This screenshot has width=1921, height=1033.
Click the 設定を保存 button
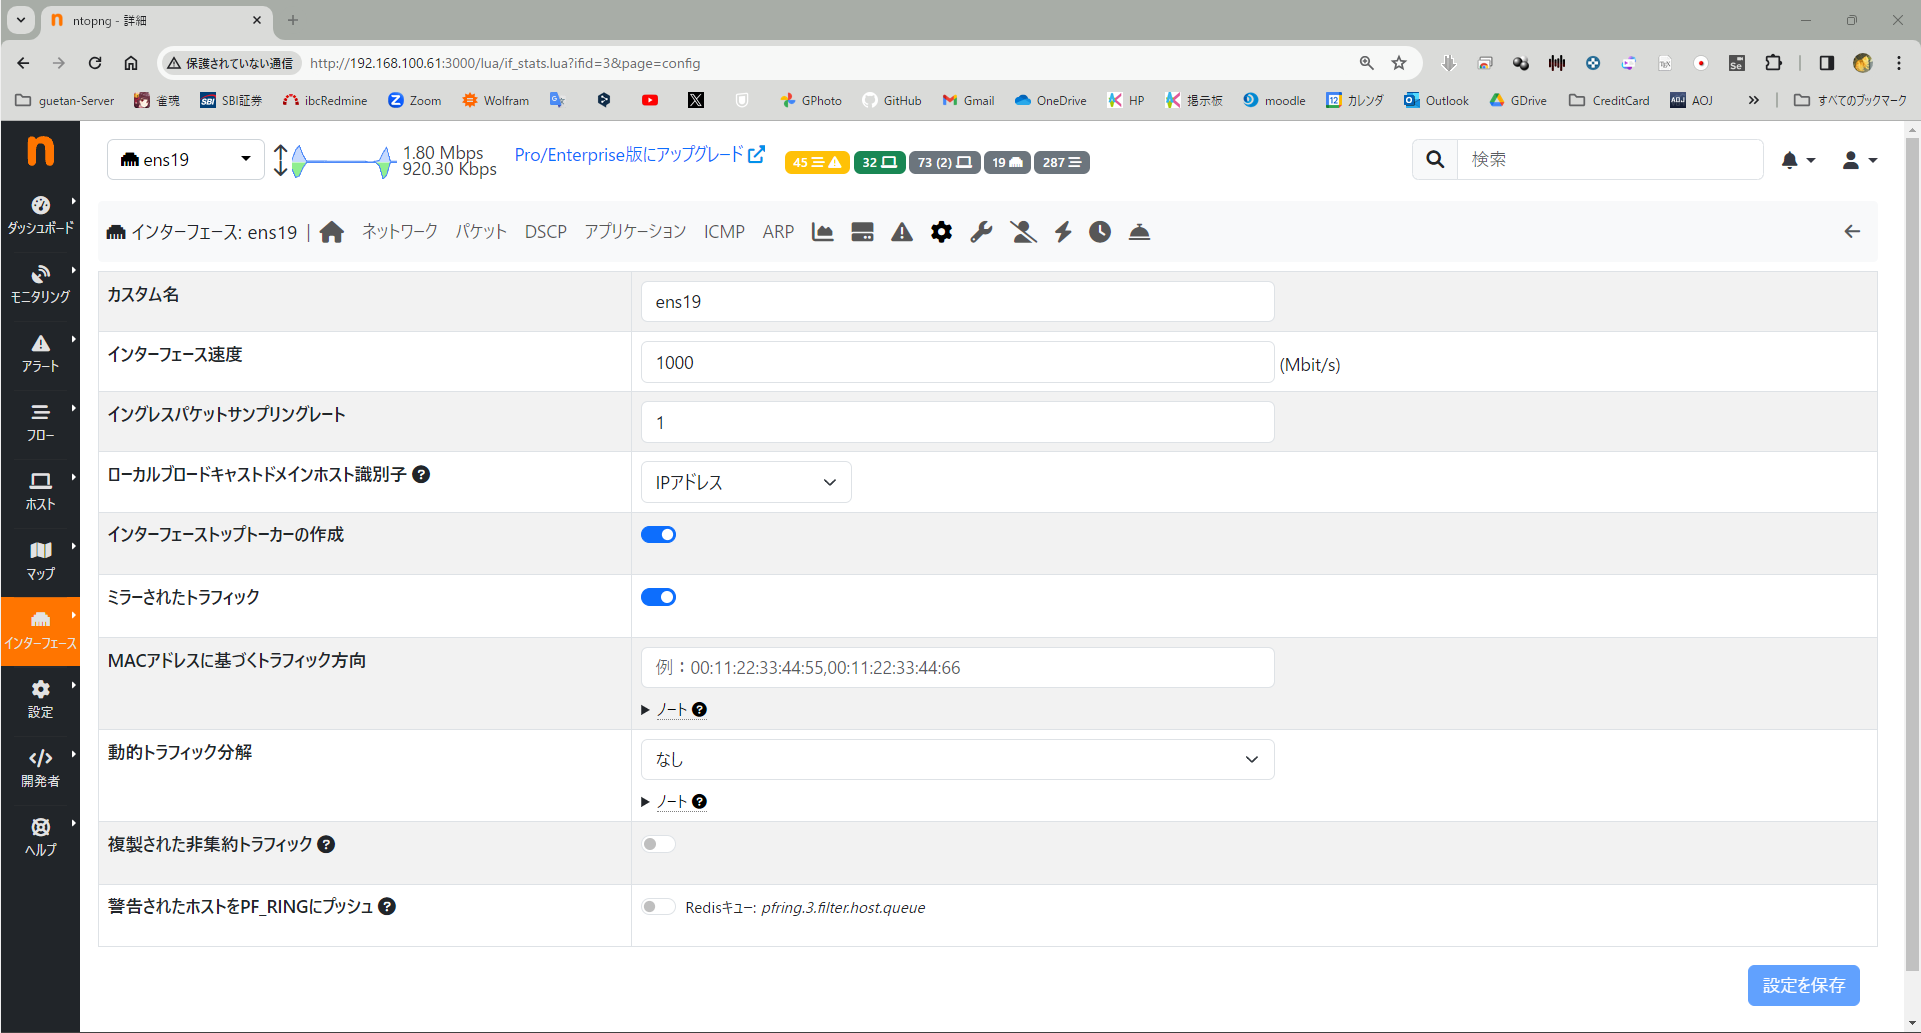pyautogui.click(x=1803, y=985)
